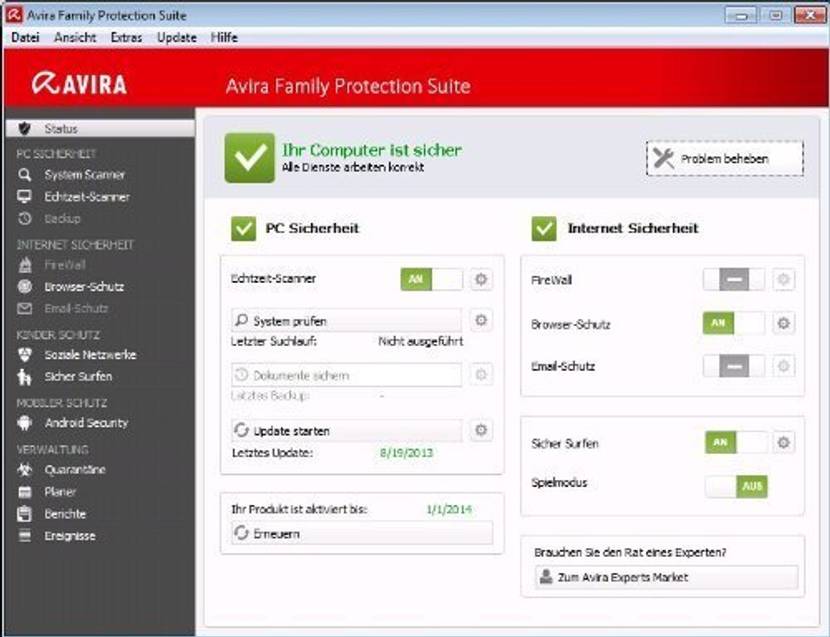Click the Email-Schutz envelope icon in sidebar

[x=24, y=309]
